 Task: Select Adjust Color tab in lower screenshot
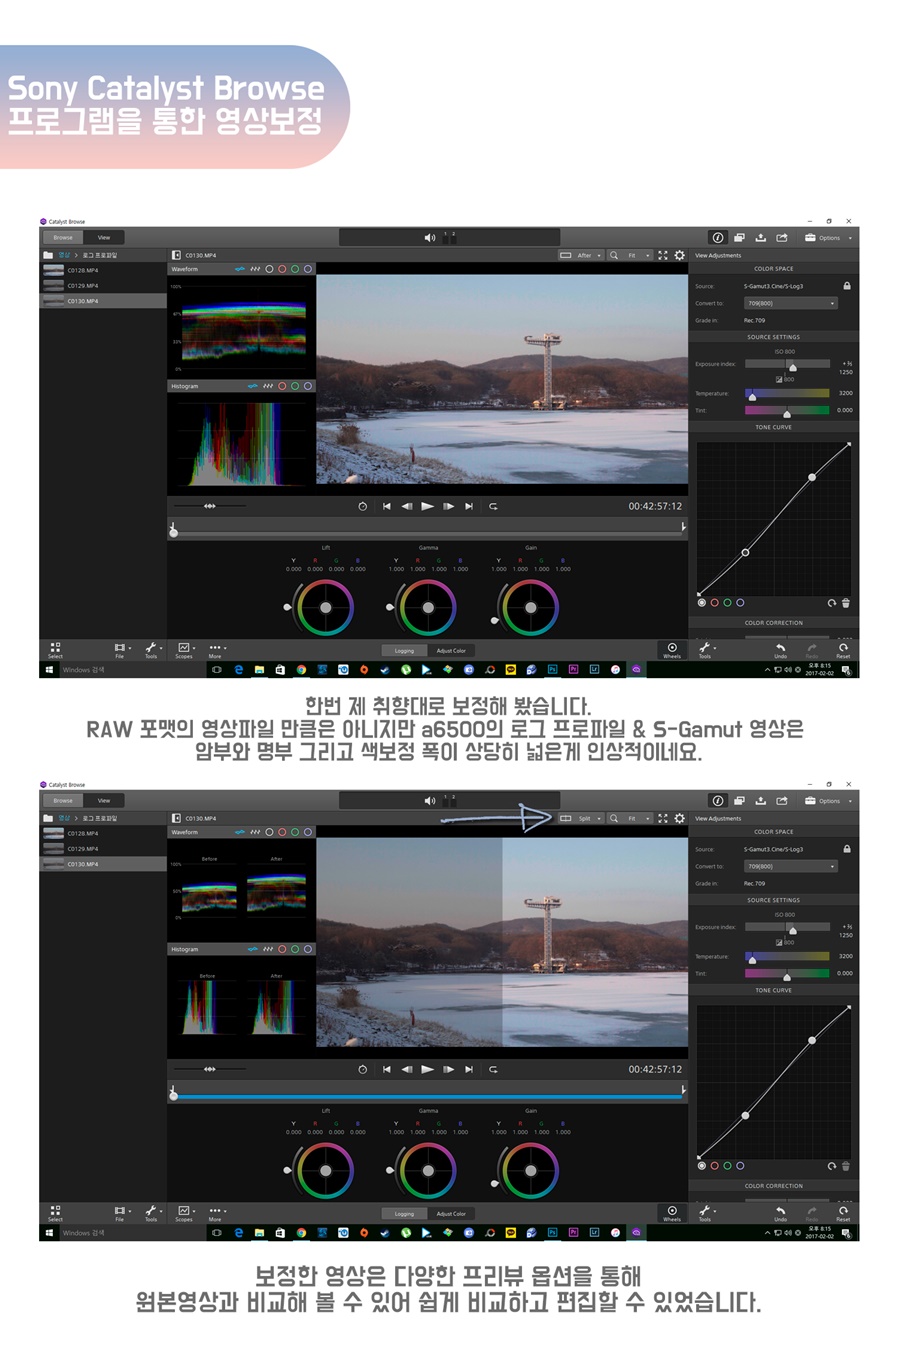[451, 1213]
